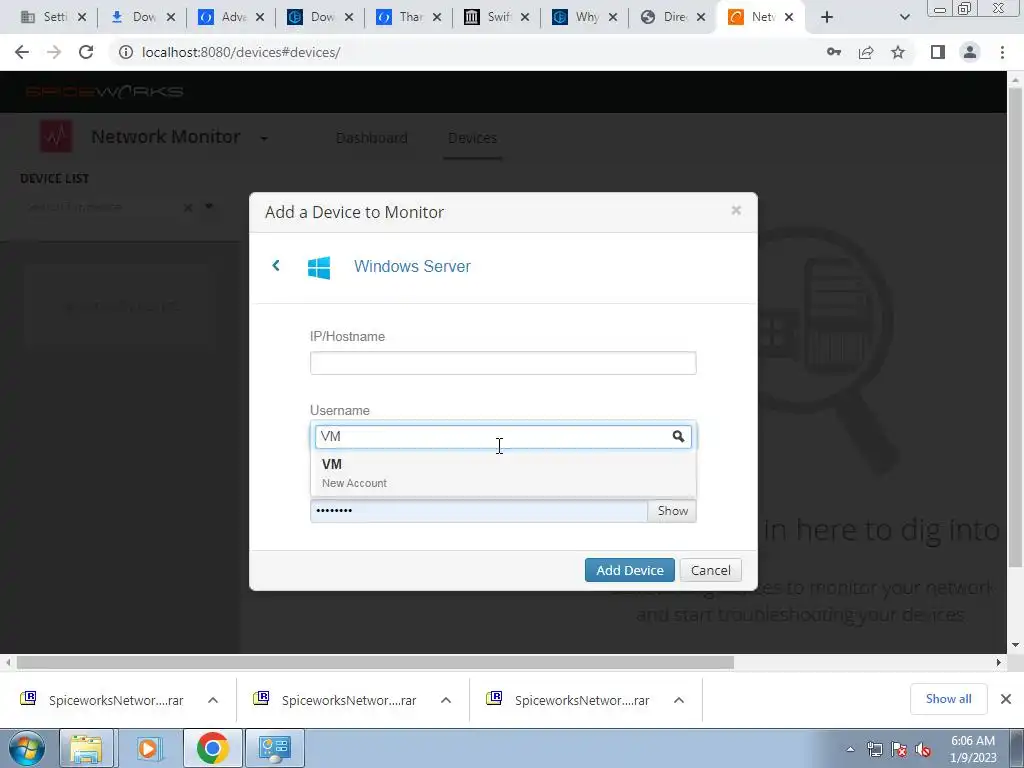Viewport: 1024px width, 768px height.
Task: Show hidden system tray icons
Action: pyautogui.click(x=850, y=749)
